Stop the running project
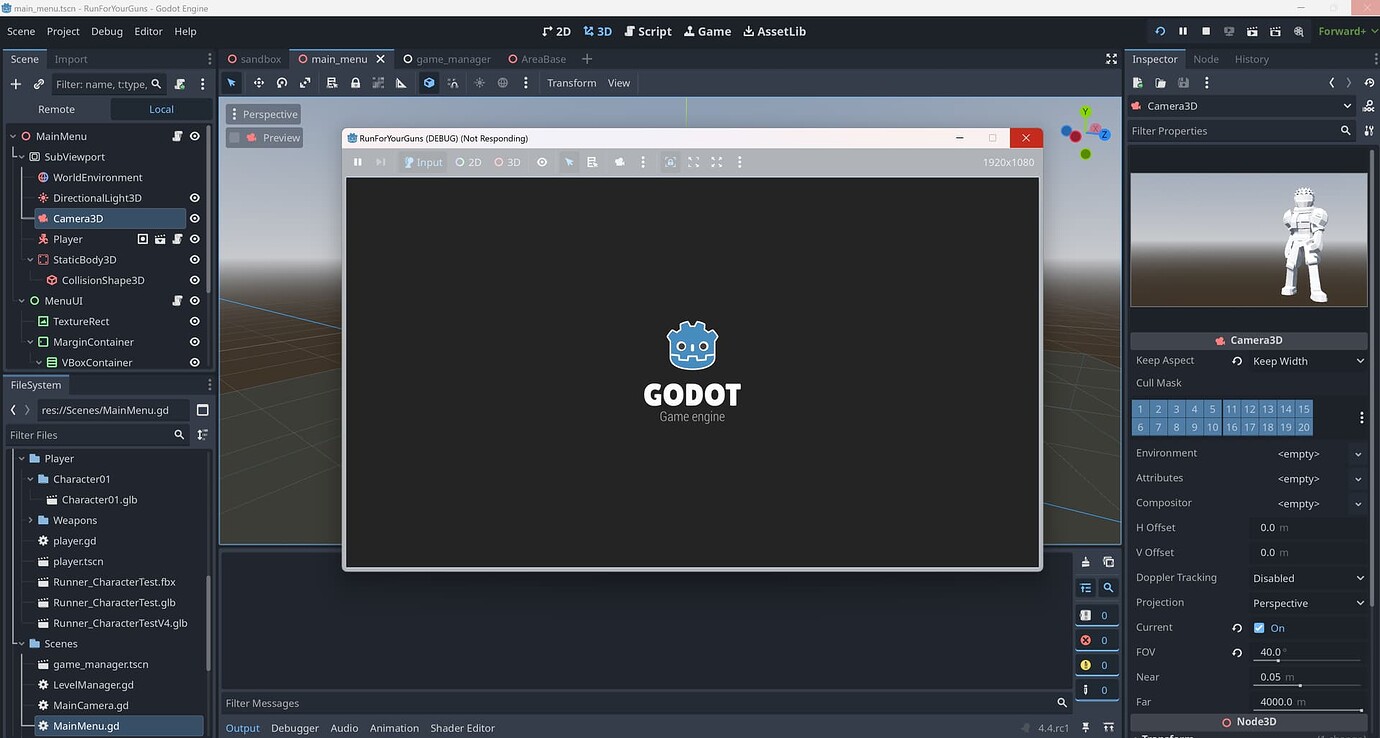 1206,31
